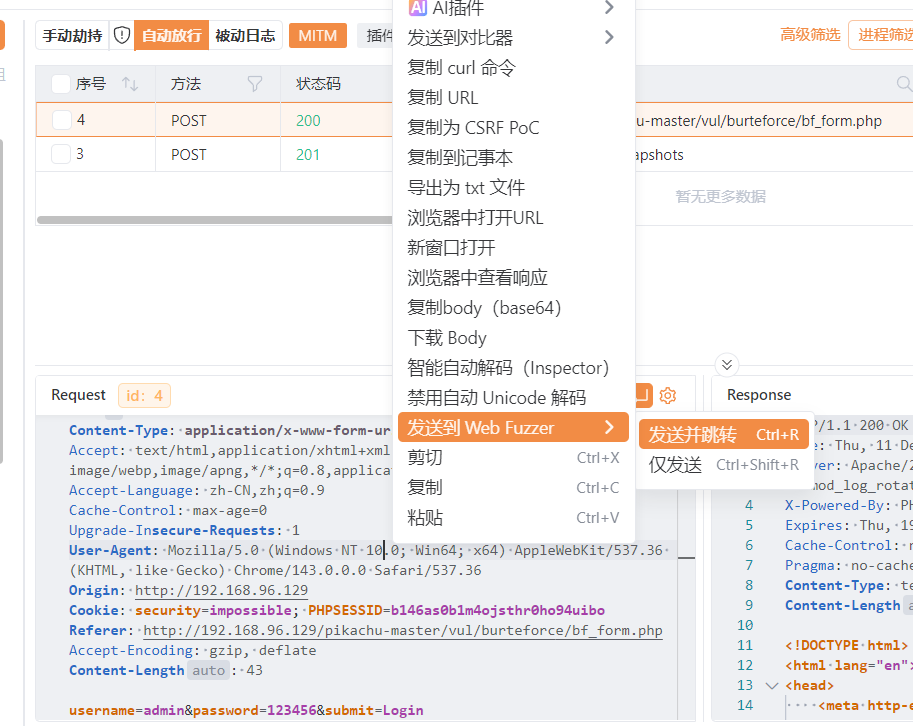Screen dimensions: 913x726
Task: Select the 粘贴 menu entry
Action: click(x=512, y=518)
